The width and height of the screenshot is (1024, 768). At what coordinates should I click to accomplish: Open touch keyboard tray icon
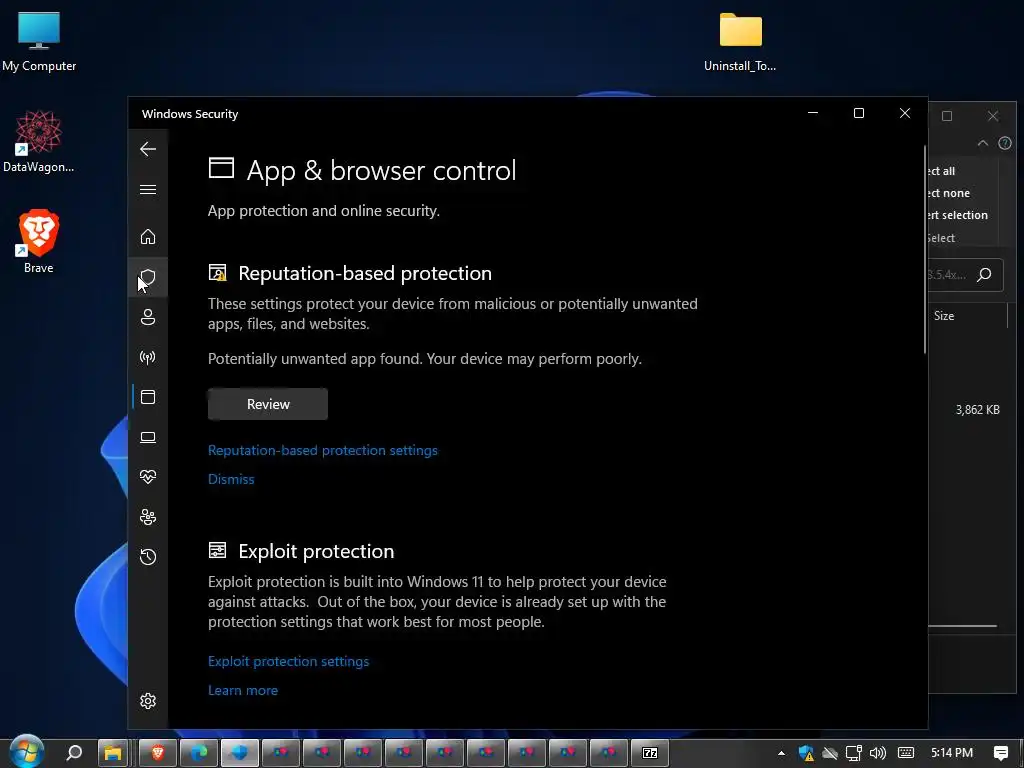(x=906, y=753)
